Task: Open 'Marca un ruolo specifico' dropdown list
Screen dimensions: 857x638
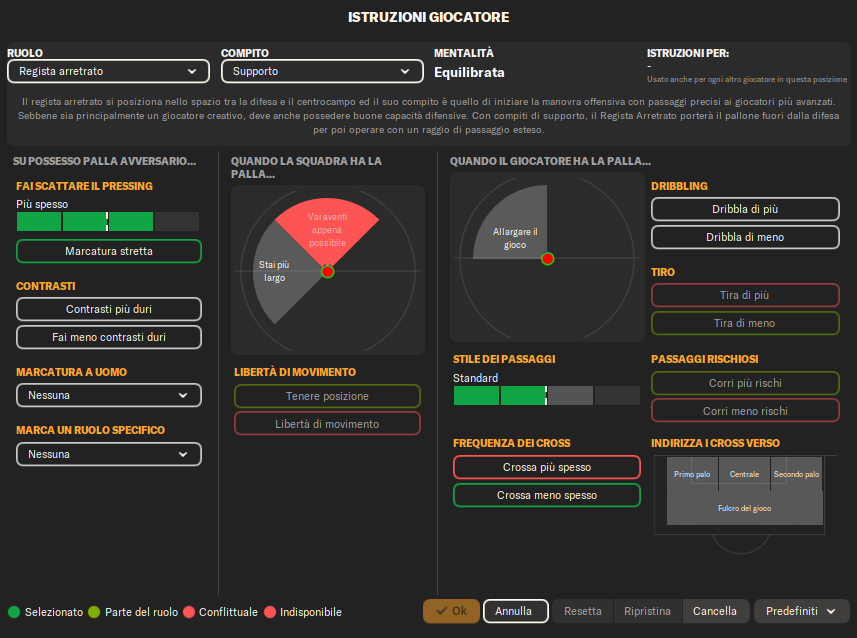Action: tap(109, 454)
